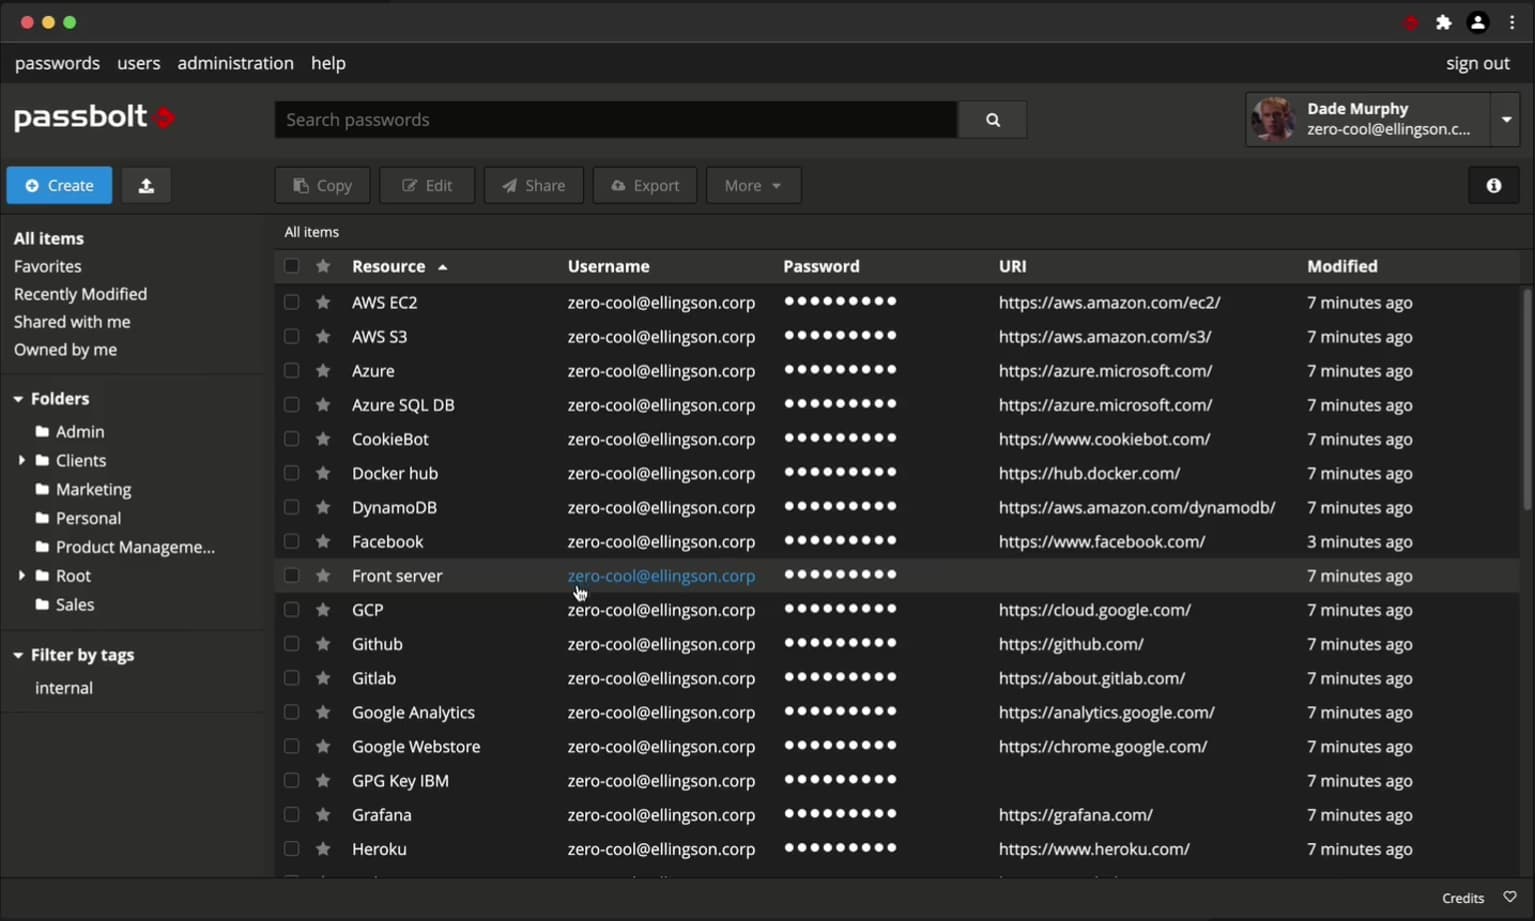The height and width of the screenshot is (921, 1535).
Task: Click the search magnifier icon
Action: click(x=992, y=120)
